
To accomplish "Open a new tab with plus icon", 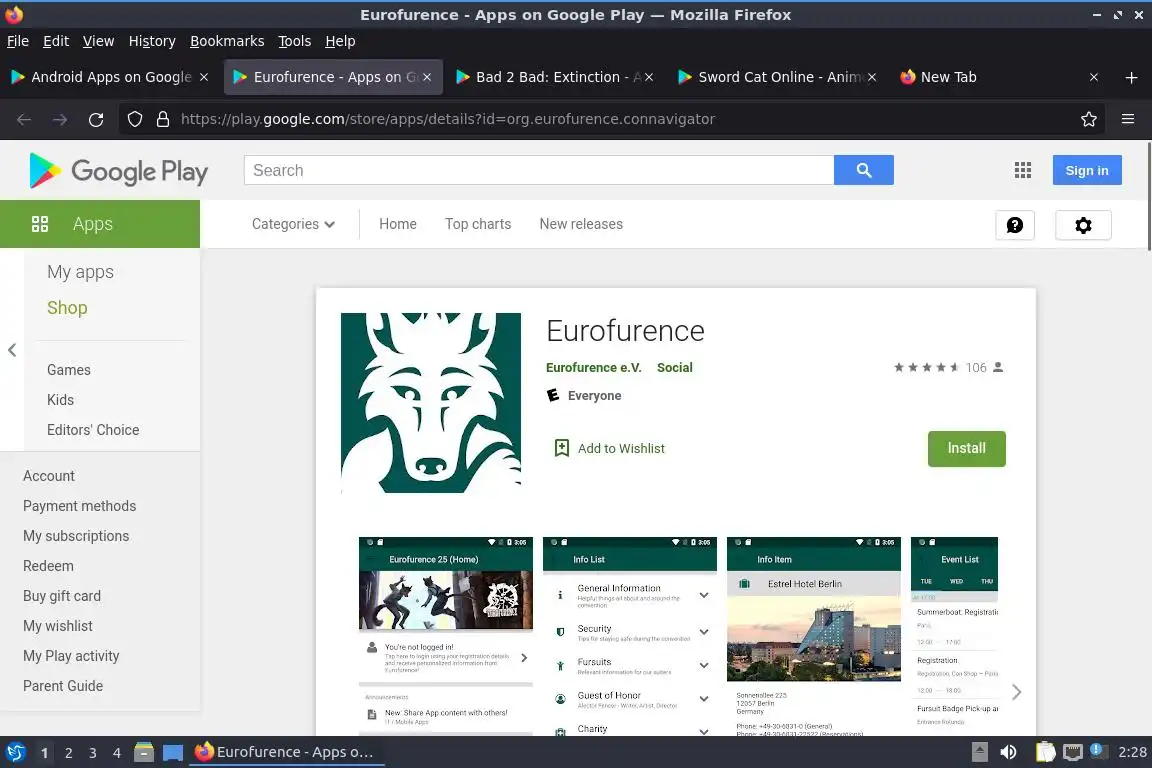I will [x=1131, y=77].
